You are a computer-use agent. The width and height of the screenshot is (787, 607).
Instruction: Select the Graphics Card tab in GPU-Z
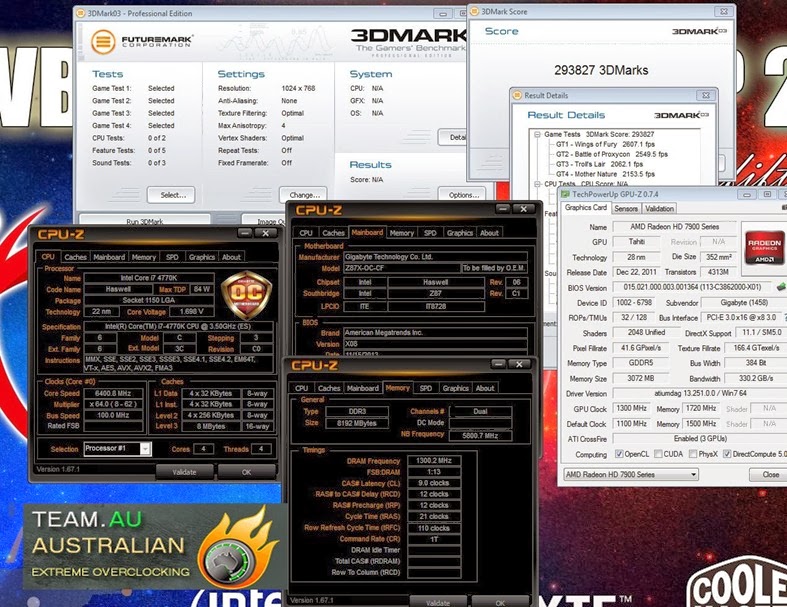[x=585, y=207]
